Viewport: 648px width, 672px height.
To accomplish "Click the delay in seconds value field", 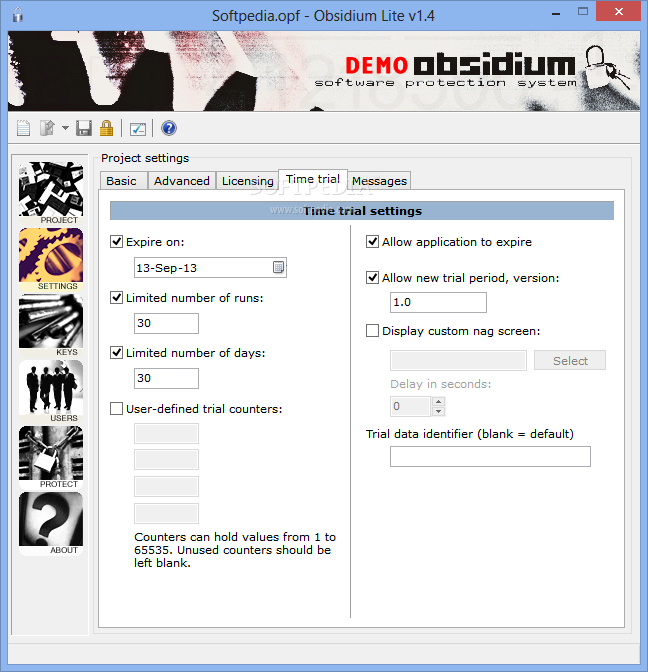I will pos(410,406).
